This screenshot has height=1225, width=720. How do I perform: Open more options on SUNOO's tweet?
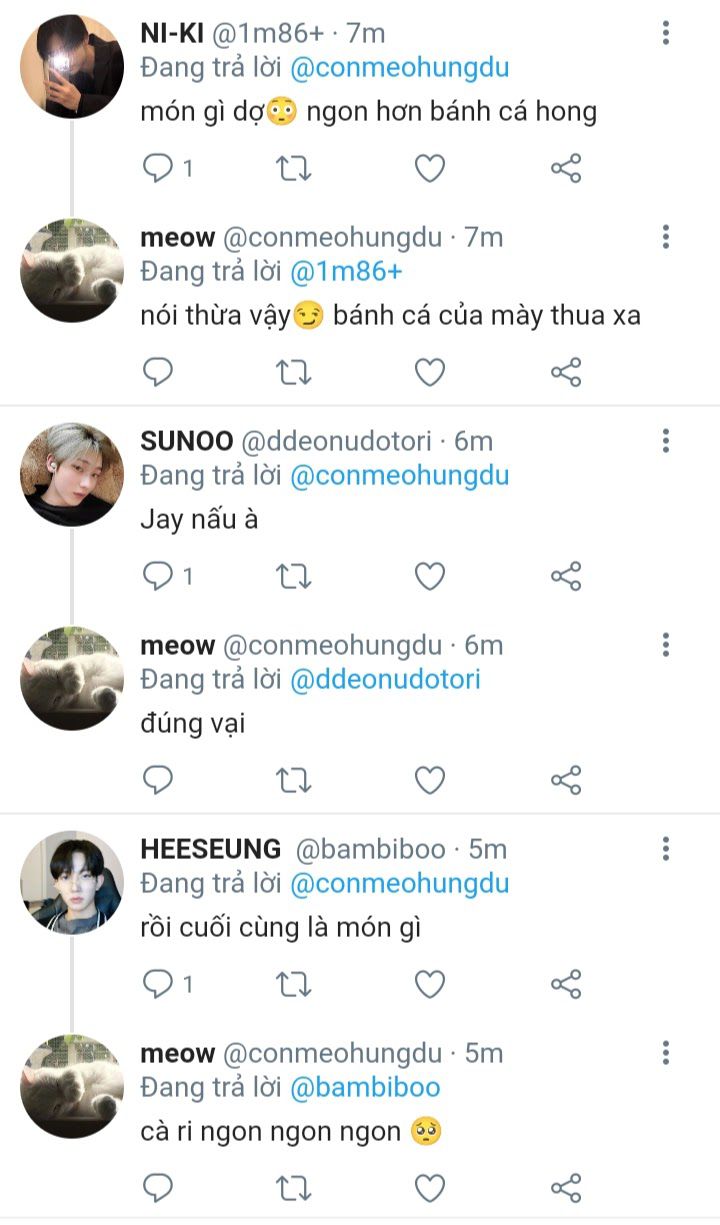tap(666, 441)
